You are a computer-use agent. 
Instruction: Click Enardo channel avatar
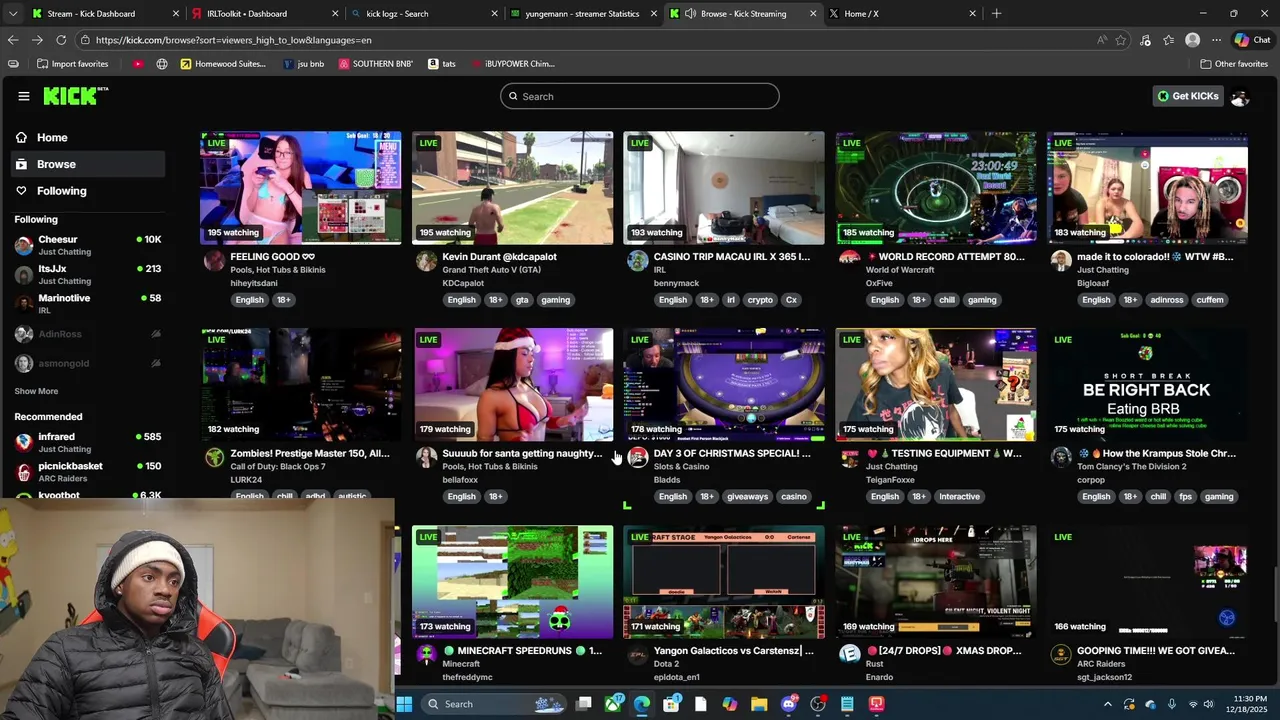click(x=849, y=655)
